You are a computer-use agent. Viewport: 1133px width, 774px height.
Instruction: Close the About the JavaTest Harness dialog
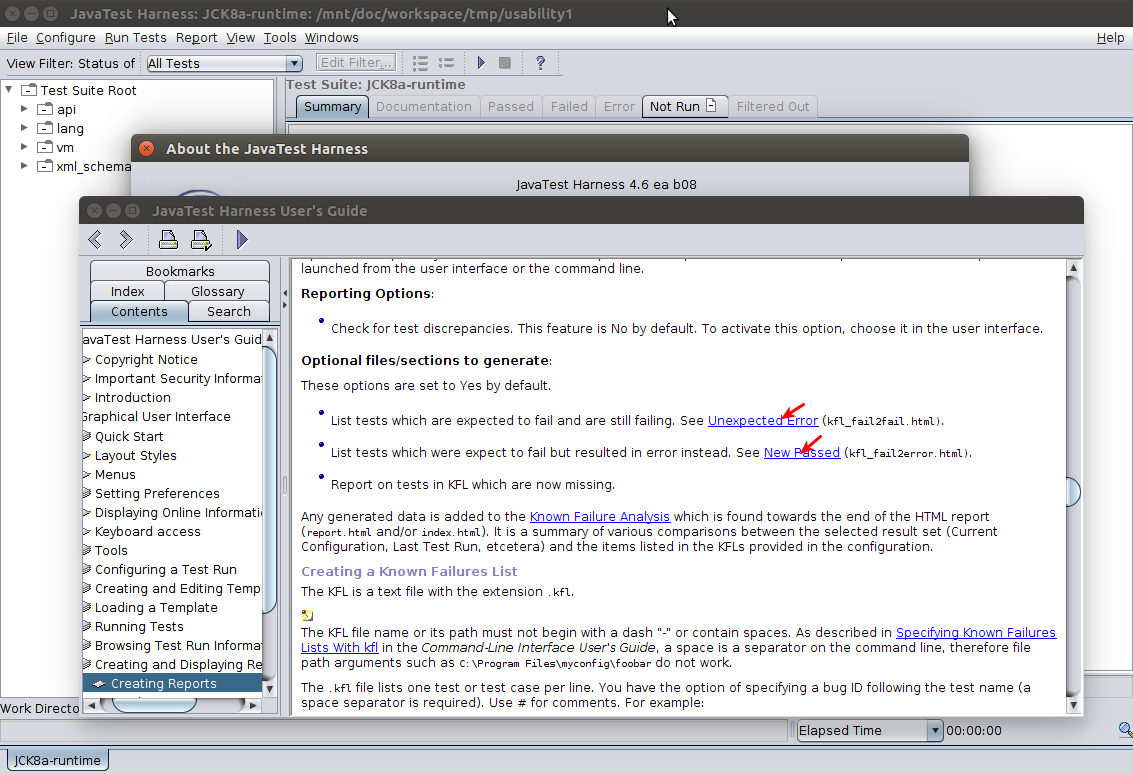point(147,149)
